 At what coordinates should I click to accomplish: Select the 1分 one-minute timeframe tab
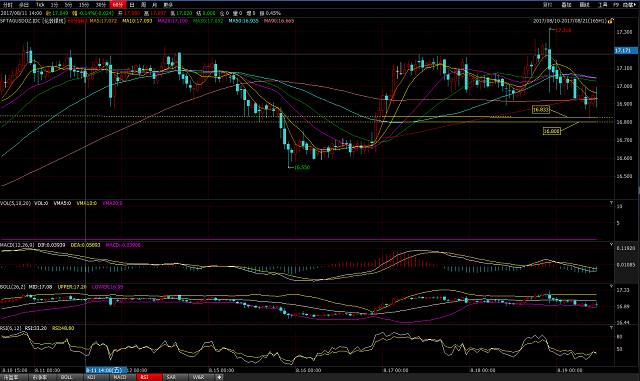[x=54, y=4]
